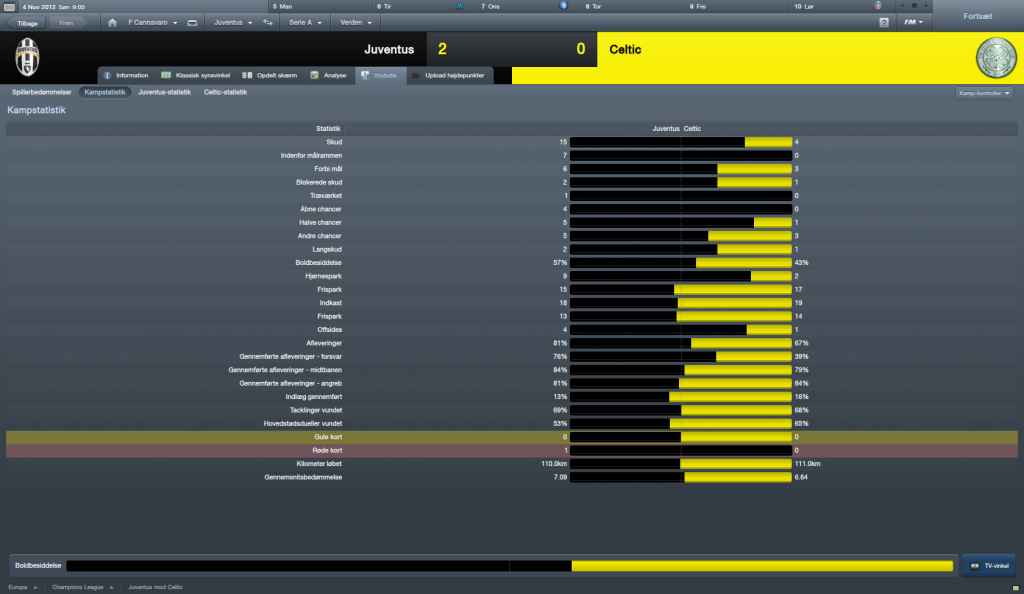Expand the Kamp-kontroller dropdown

984,93
